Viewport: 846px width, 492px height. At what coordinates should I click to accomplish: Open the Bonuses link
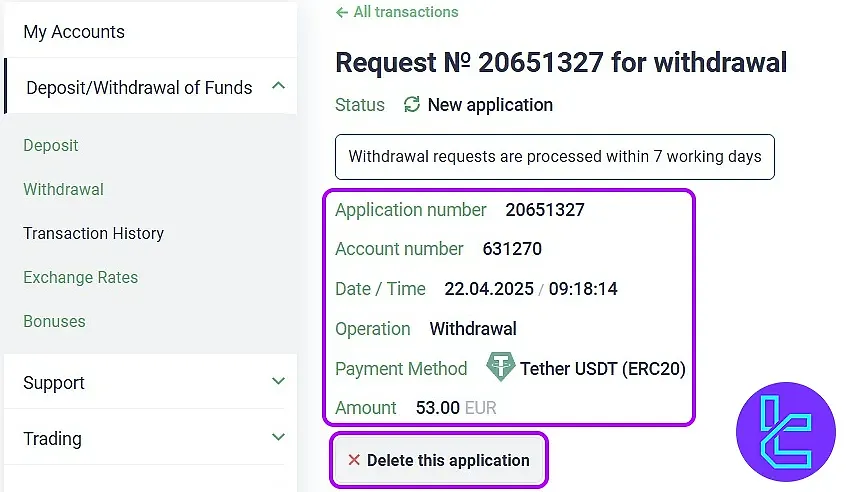(x=54, y=321)
